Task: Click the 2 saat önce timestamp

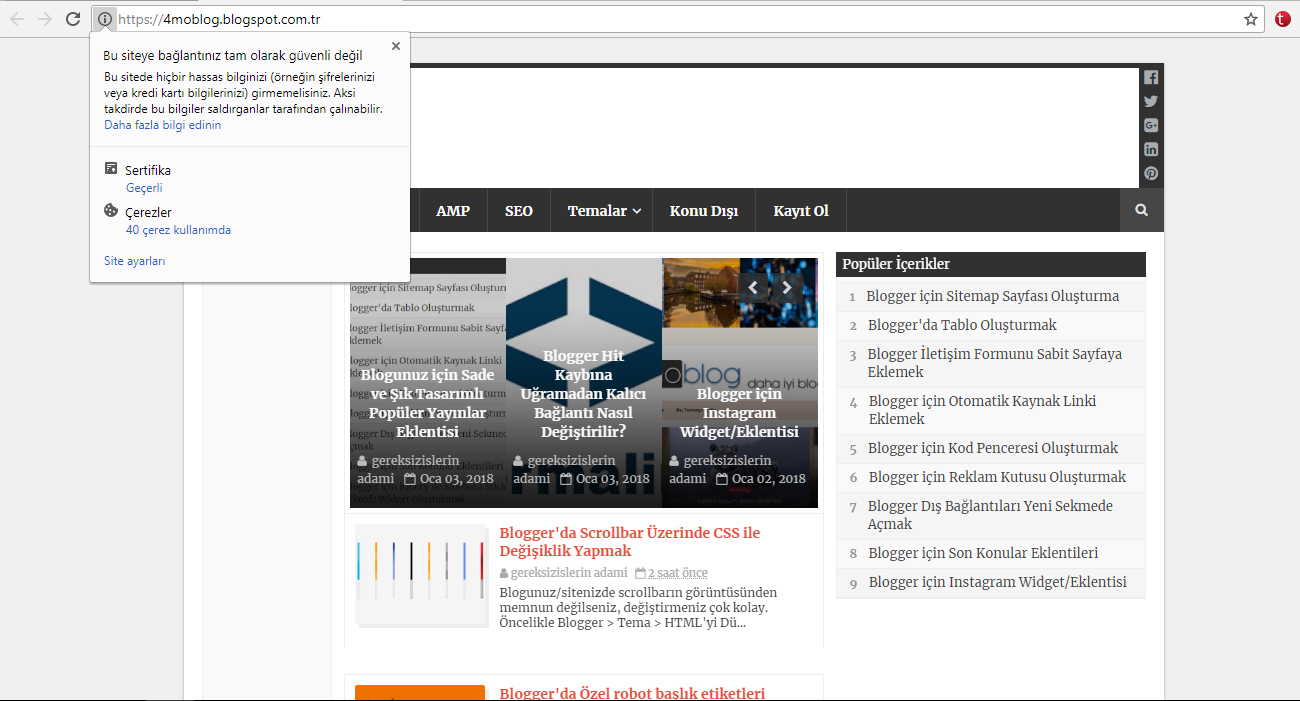Action: click(x=677, y=573)
